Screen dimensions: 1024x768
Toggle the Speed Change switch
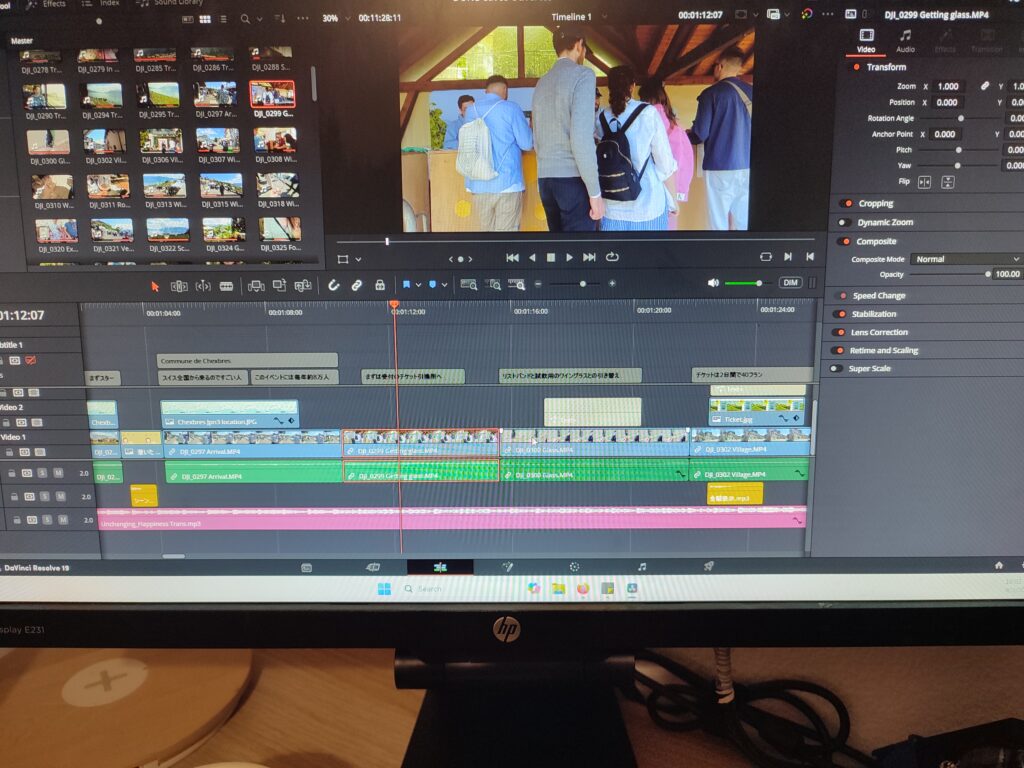click(840, 295)
